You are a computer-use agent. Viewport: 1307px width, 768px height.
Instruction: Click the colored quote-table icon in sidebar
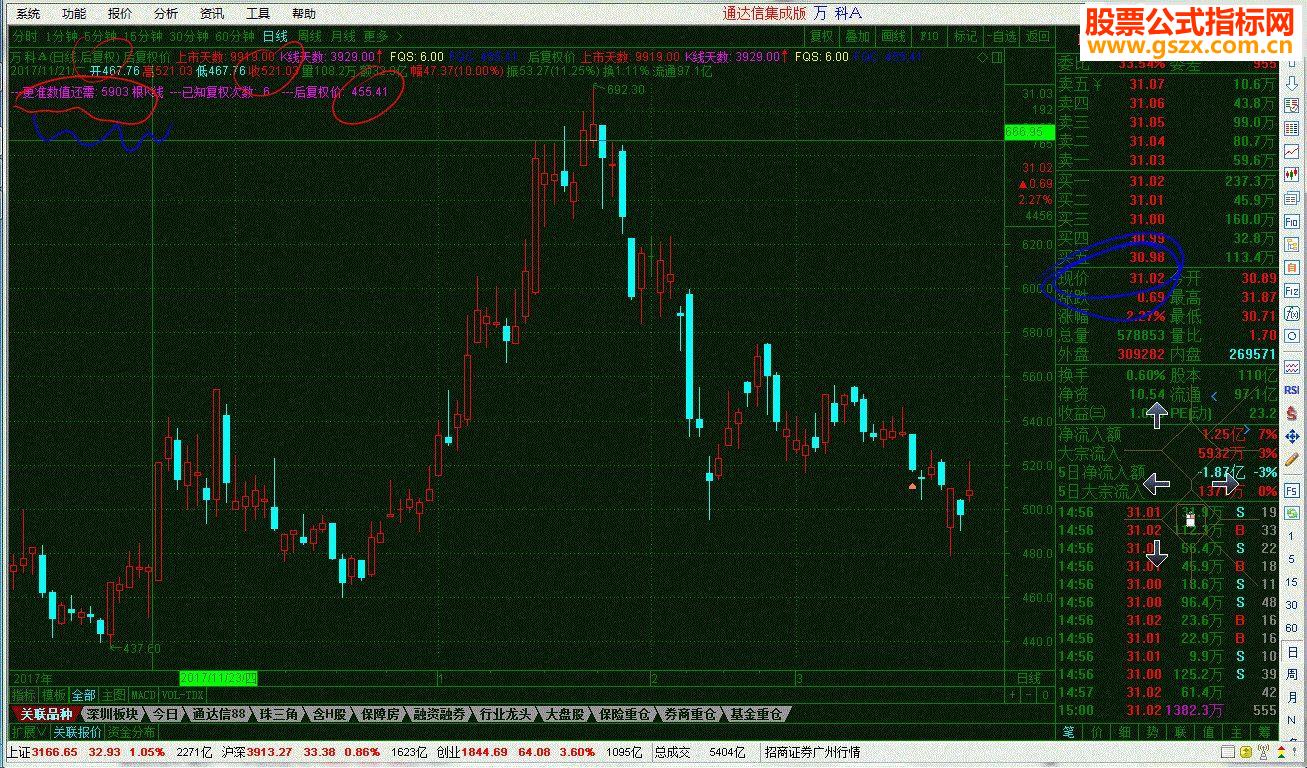point(1292,128)
